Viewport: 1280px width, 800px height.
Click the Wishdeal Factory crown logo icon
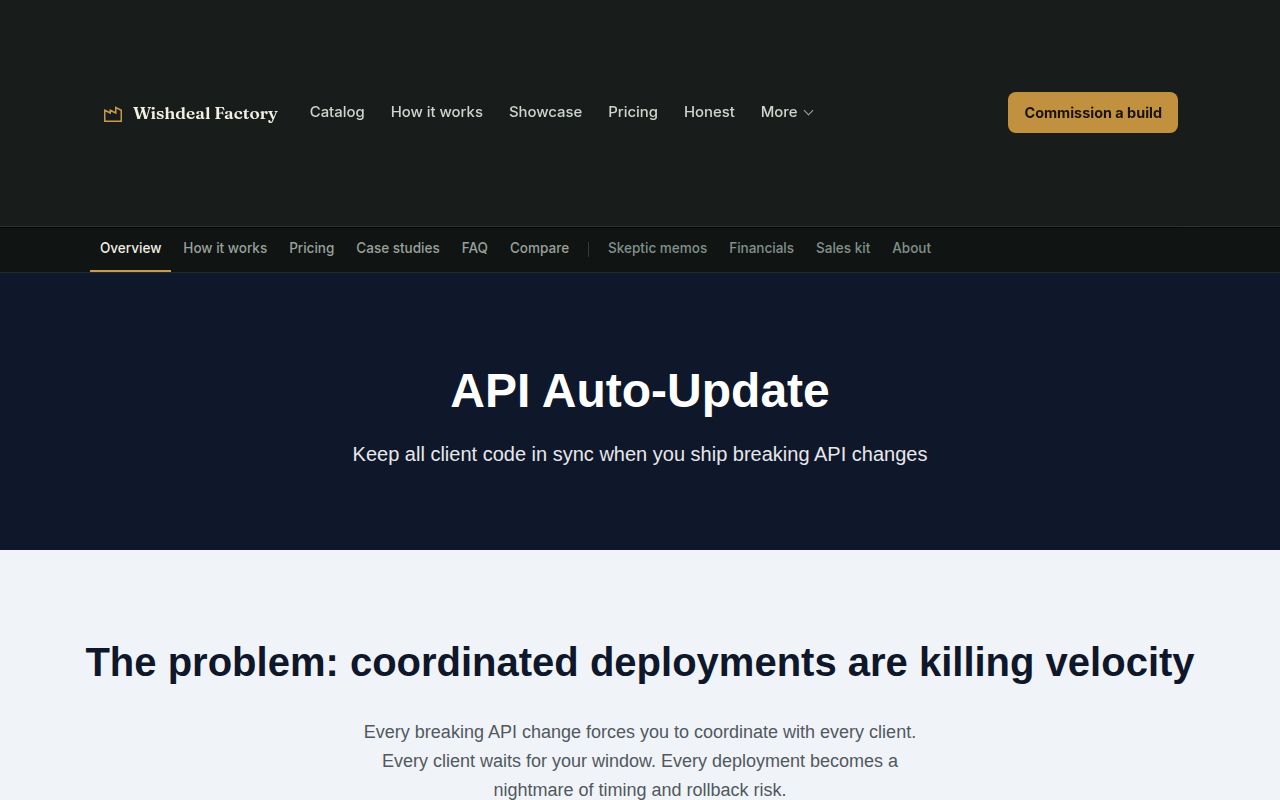[x=113, y=114]
